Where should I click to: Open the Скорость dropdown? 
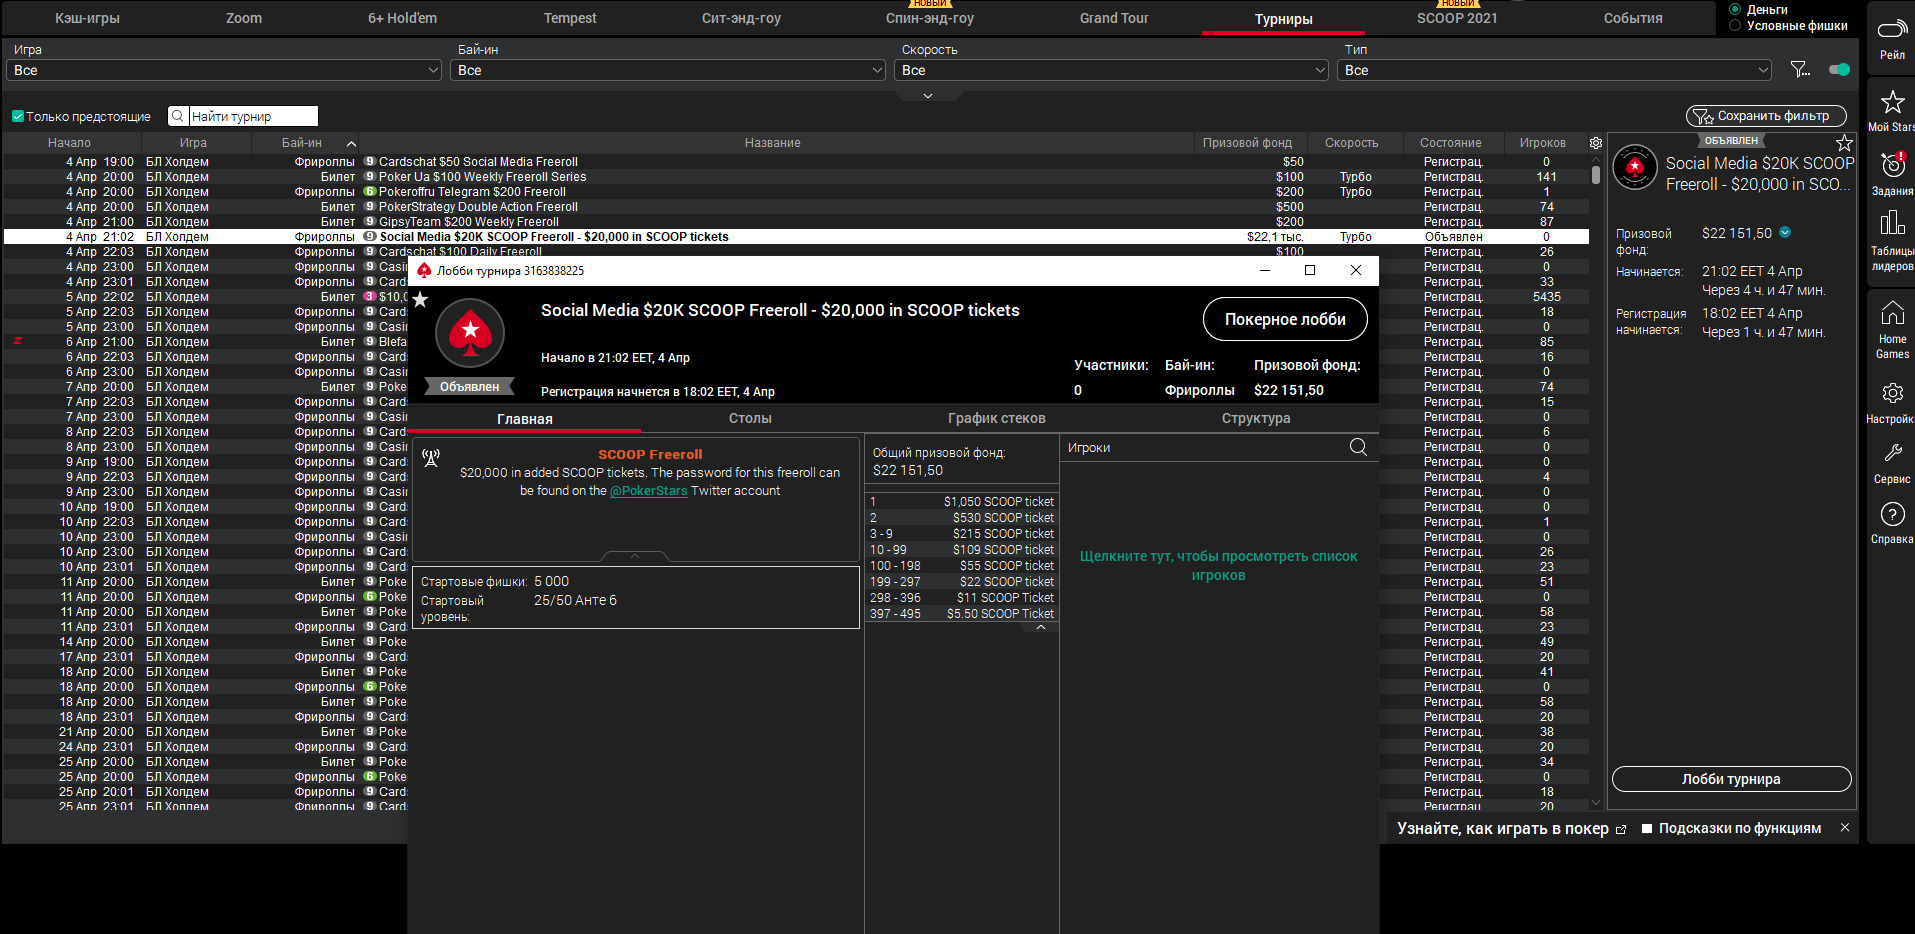(x=1111, y=70)
